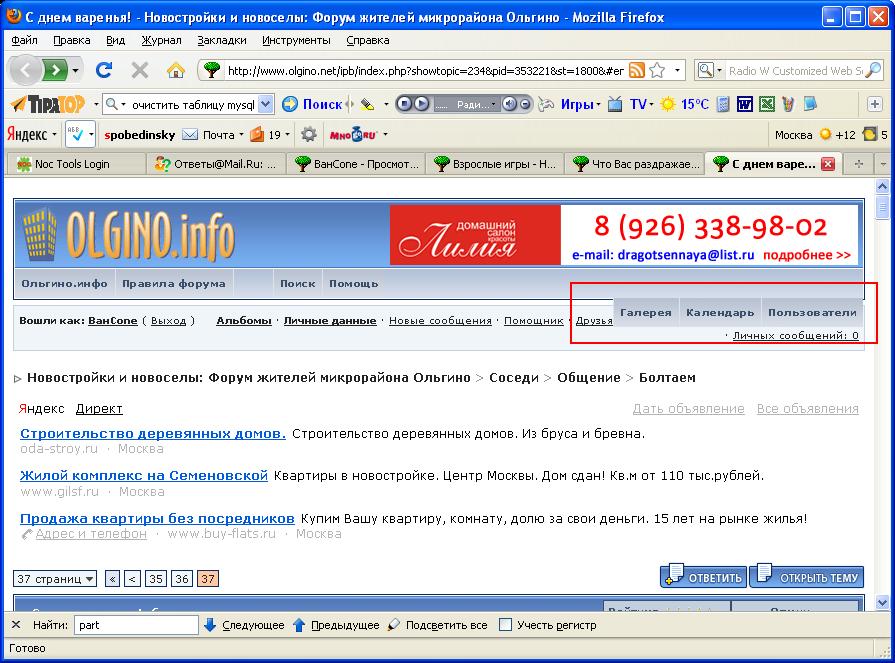Click the blue notes icon in the toolbar

tap(809, 104)
